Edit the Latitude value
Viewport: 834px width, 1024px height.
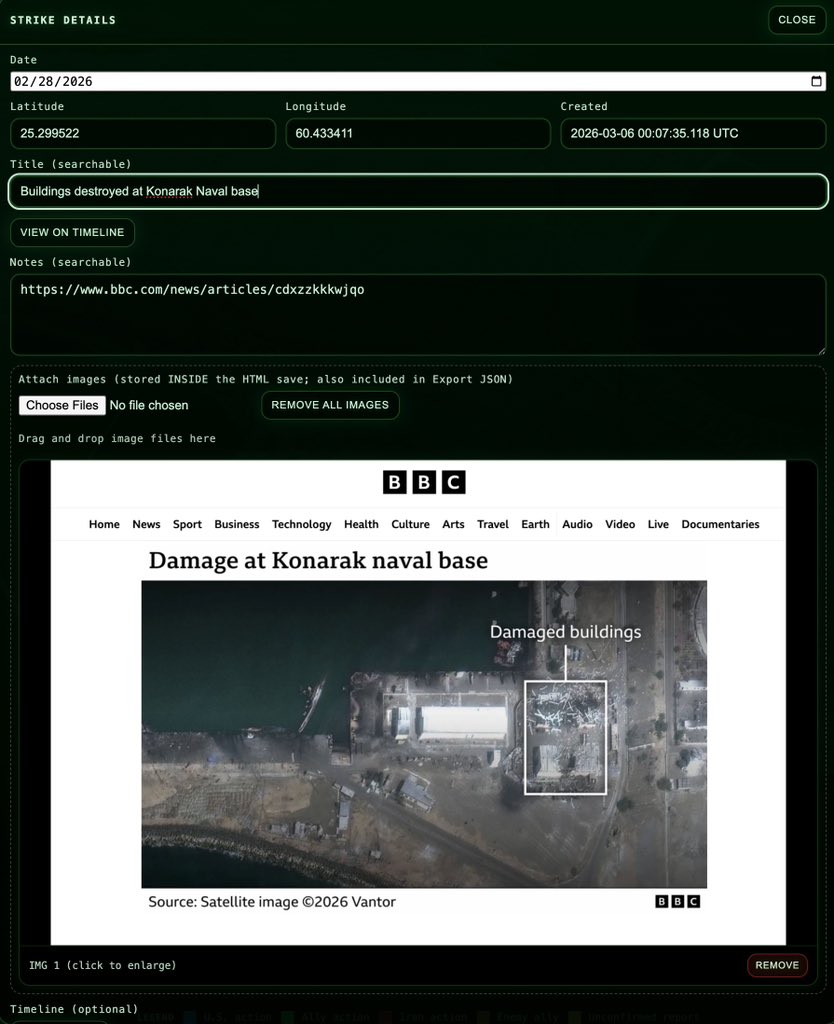[143, 133]
